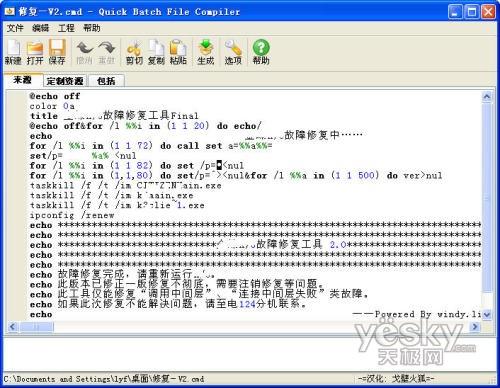This screenshot has height=388, width=500.
Task: Click the 重做 redo arrow icon
Action: point(107,51)
